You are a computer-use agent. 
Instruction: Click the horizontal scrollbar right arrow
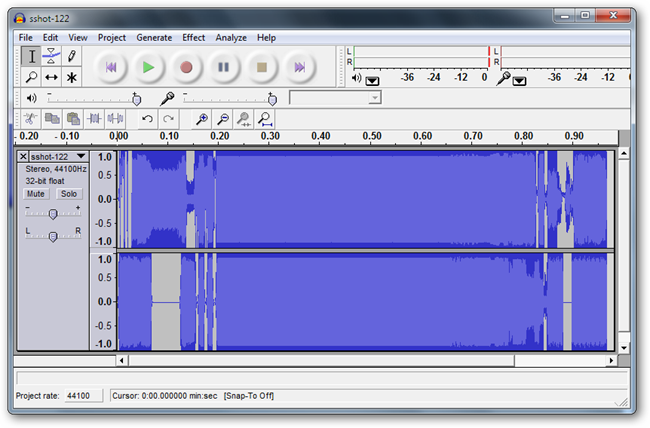click(611, 360)
